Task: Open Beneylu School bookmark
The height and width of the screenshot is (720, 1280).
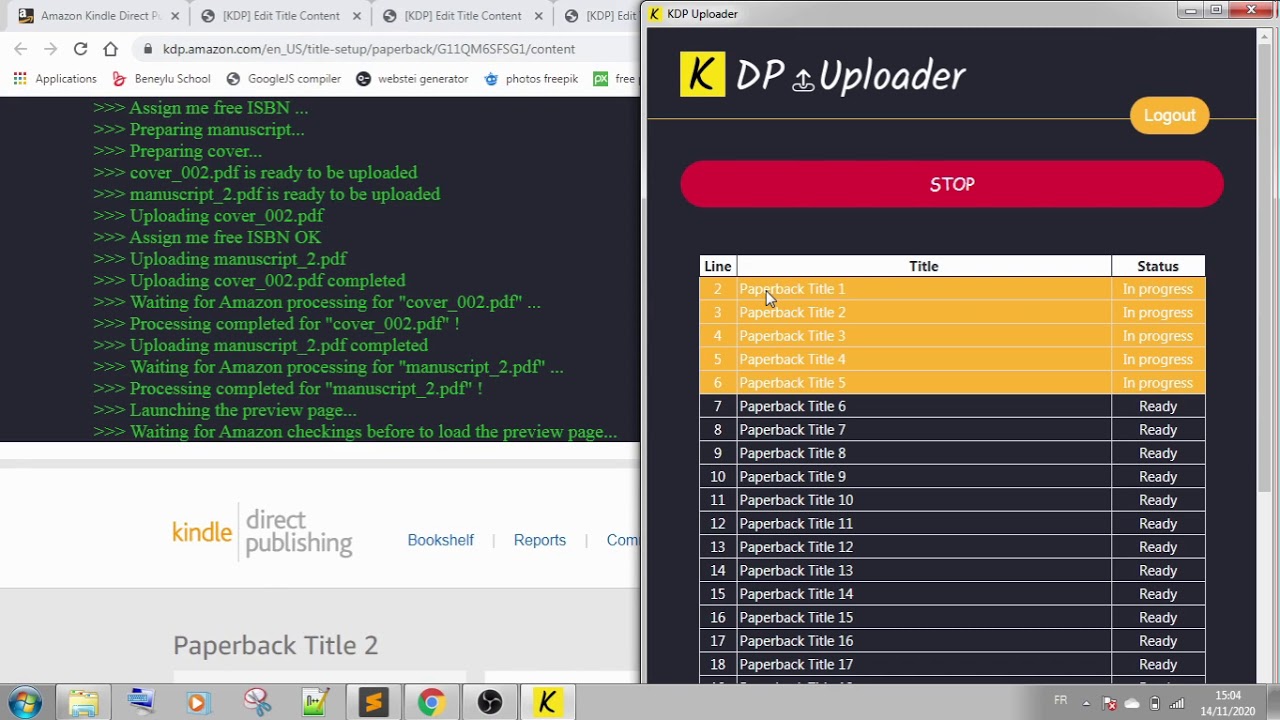Action: (x=161, y=78)
